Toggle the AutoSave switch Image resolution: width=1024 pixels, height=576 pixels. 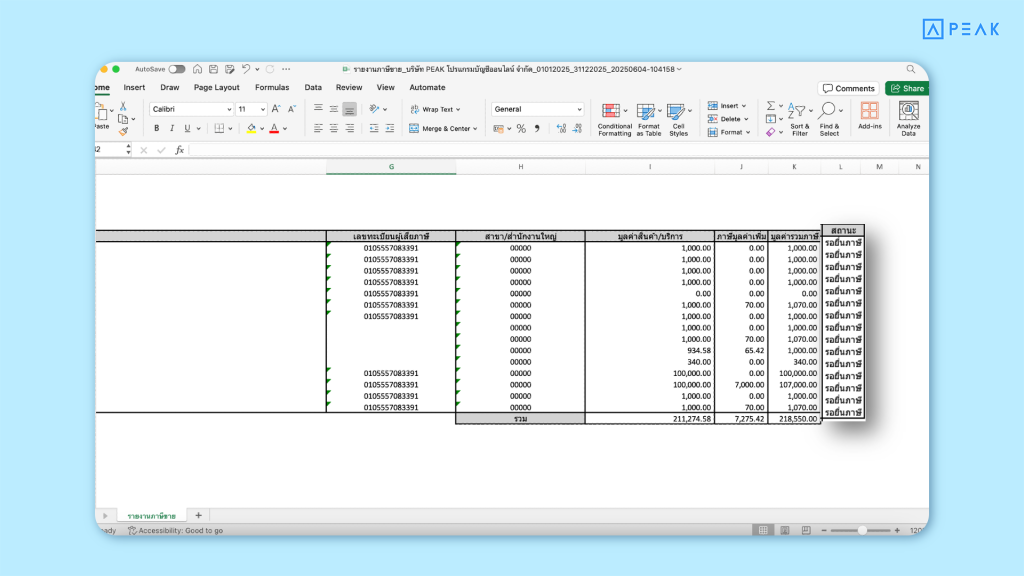coord(176,69)
